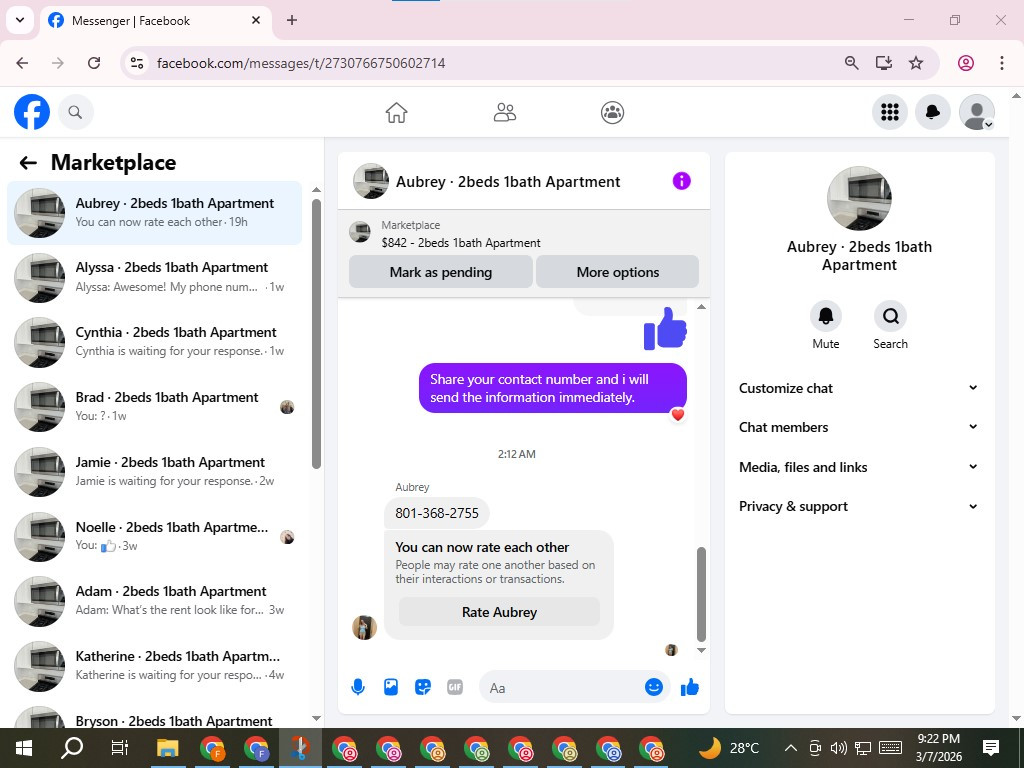This screenshot has width=1024, height=768.
Task: Expand Media, files and links section
Action: 859,467
